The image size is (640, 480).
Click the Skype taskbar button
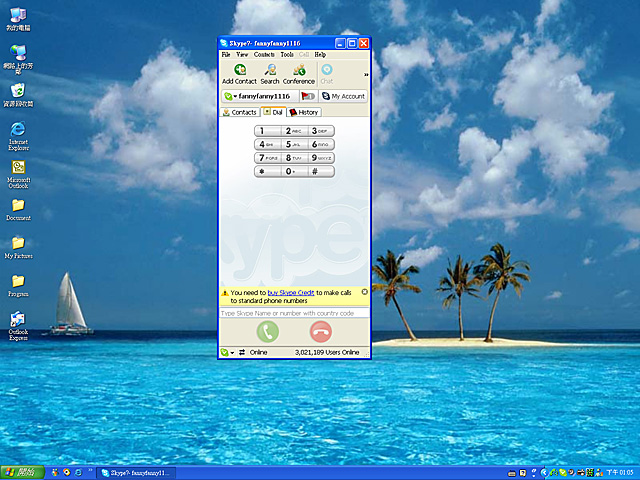pyautogui.click(x=137, y=473)
